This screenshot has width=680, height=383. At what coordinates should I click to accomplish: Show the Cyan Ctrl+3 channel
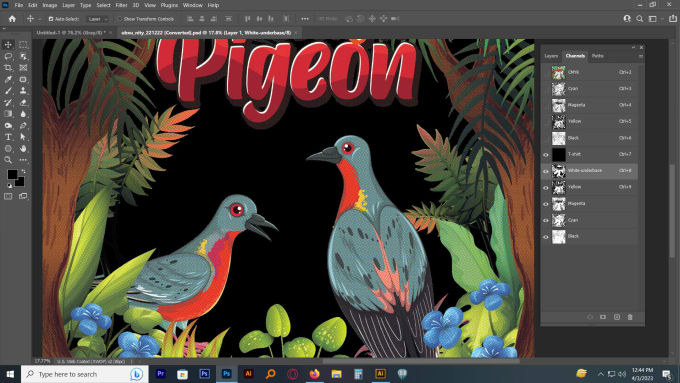(x=546, y=89)
